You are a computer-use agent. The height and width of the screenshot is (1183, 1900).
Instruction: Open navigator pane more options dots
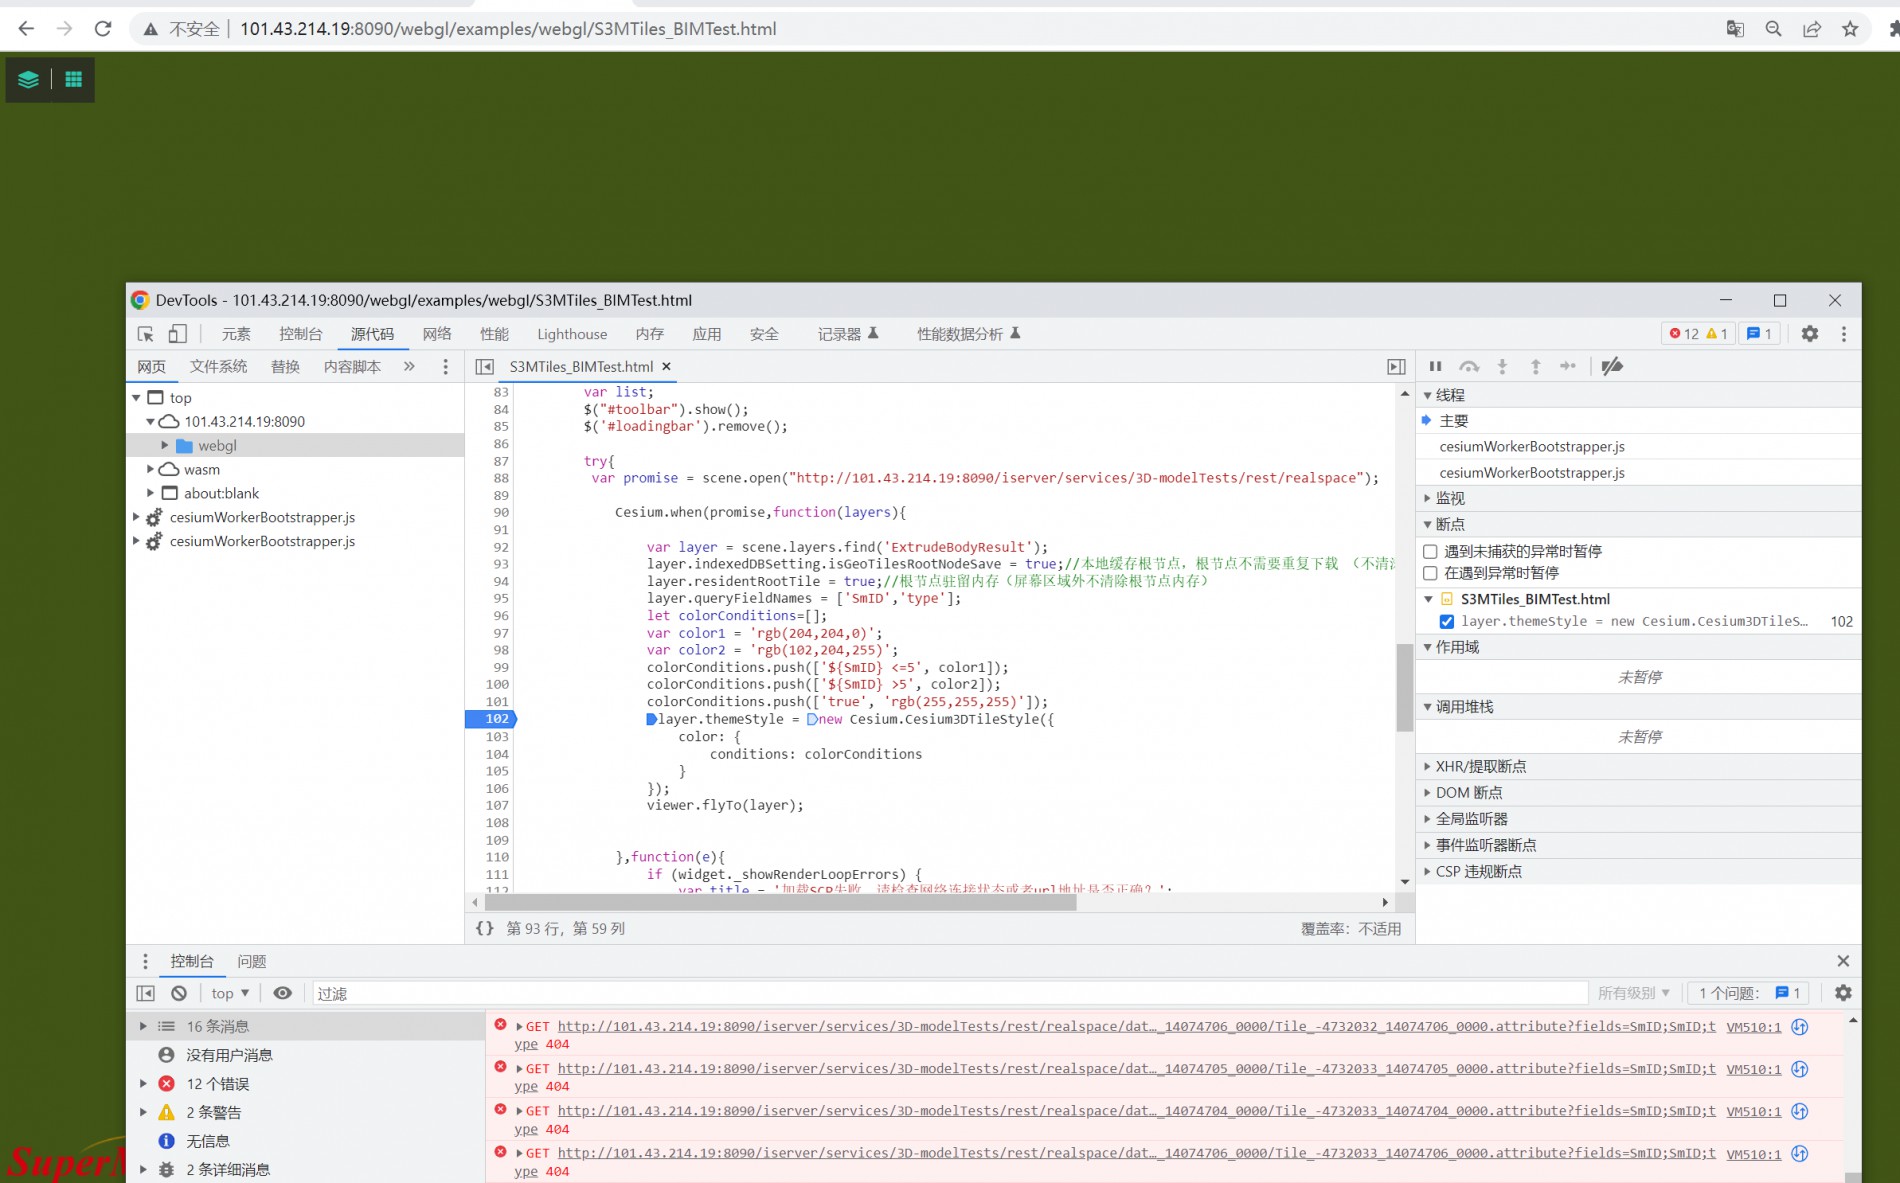[445, 367]
